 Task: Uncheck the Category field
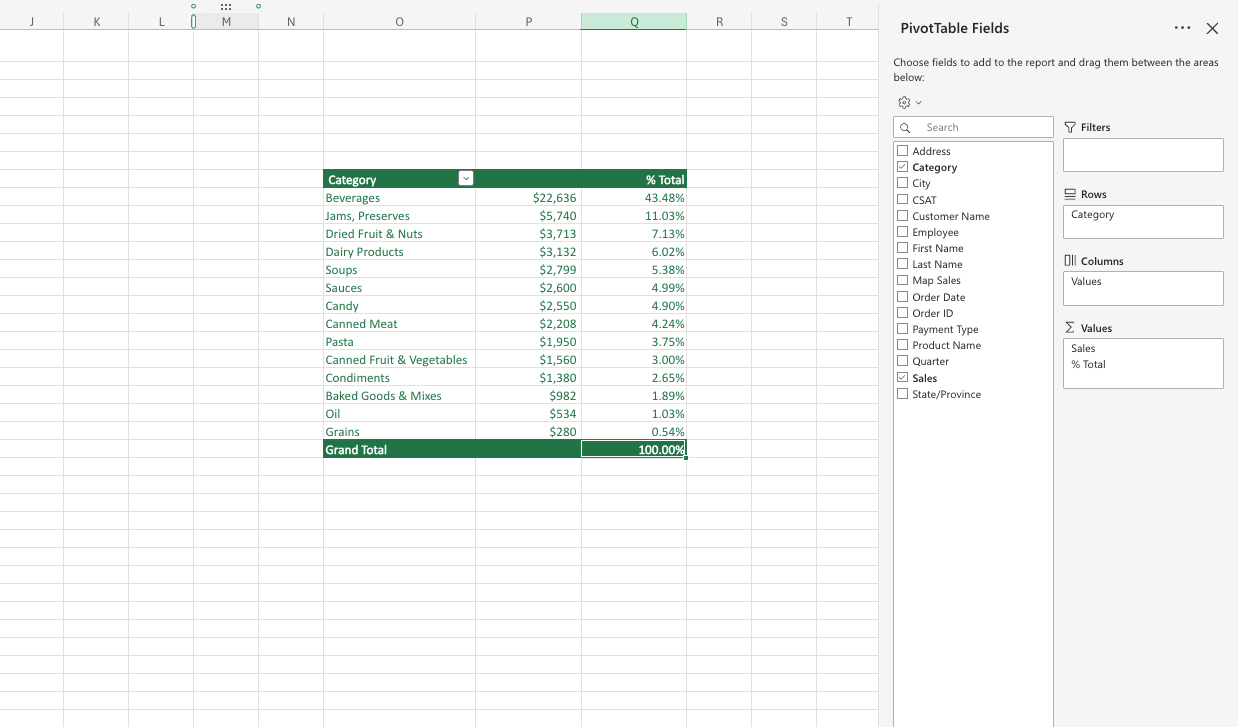click(903, 167)
